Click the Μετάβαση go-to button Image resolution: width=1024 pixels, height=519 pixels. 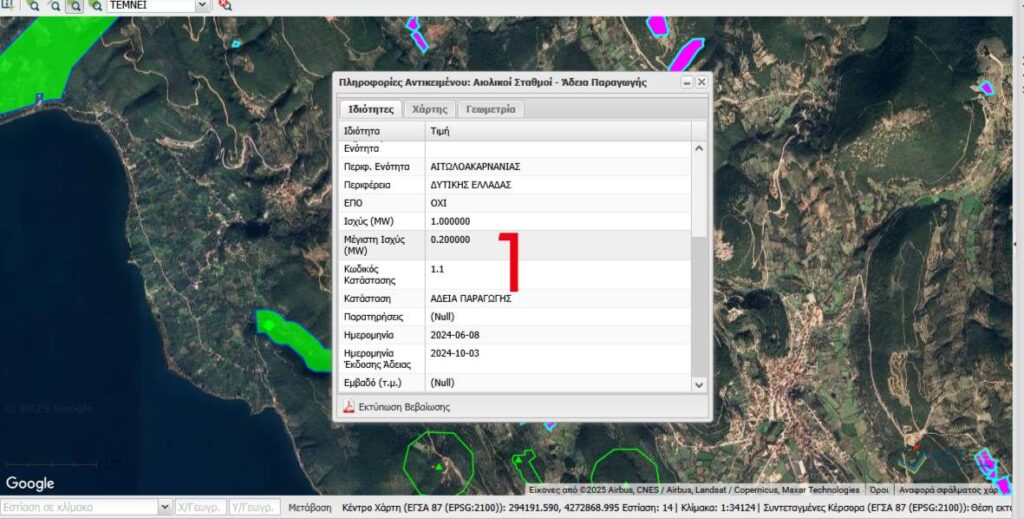click(309, 508)
